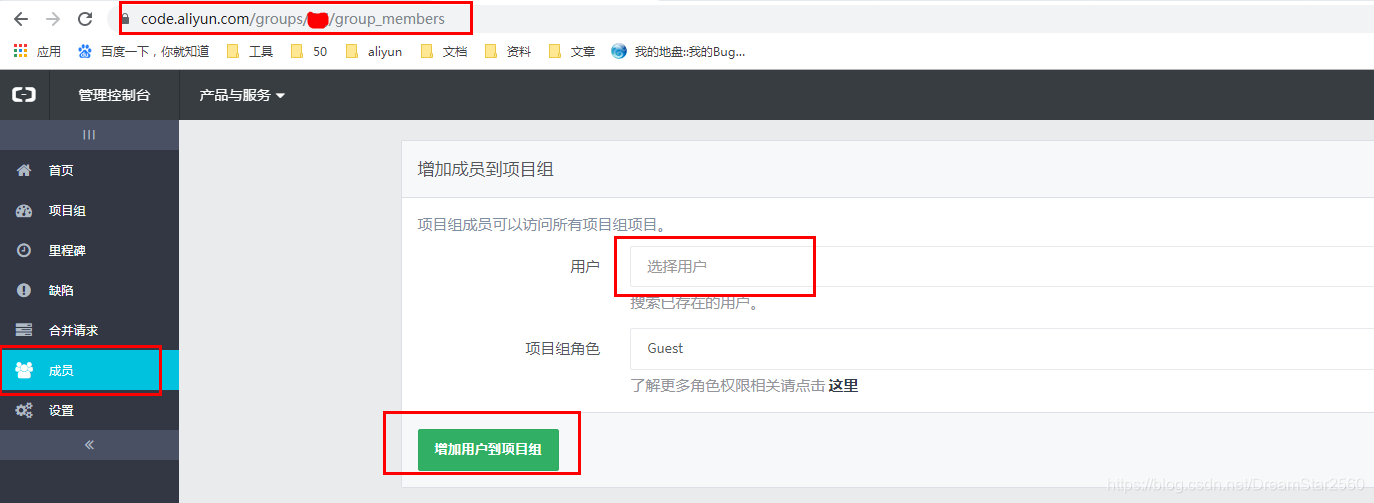This screenshot has width=1374, height=503.
Task: Click the lock icon in the address bar
Action: click(125, 19)
